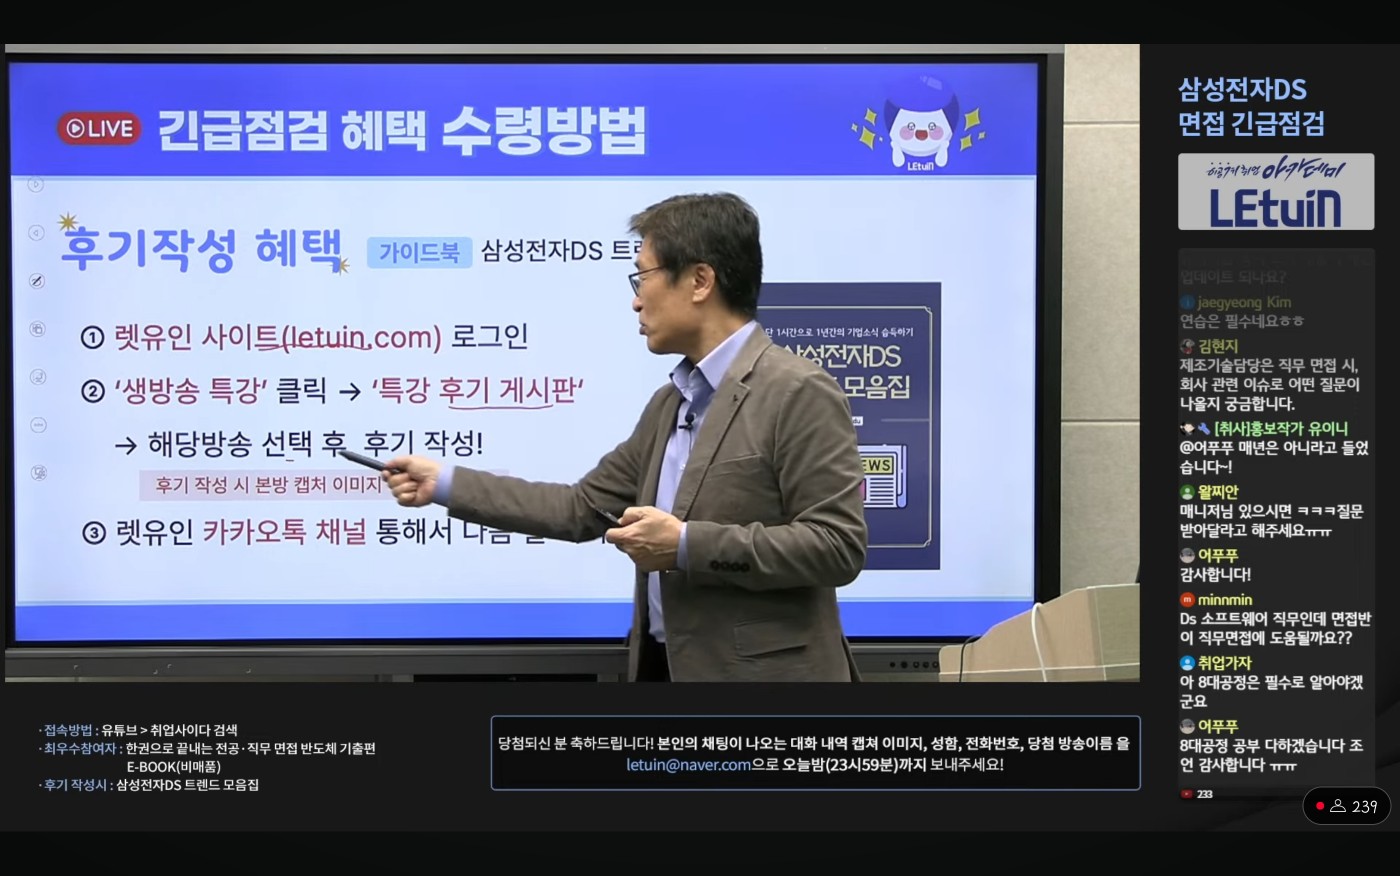Open the letuin@naver.com email link

[x=688, y=765]
